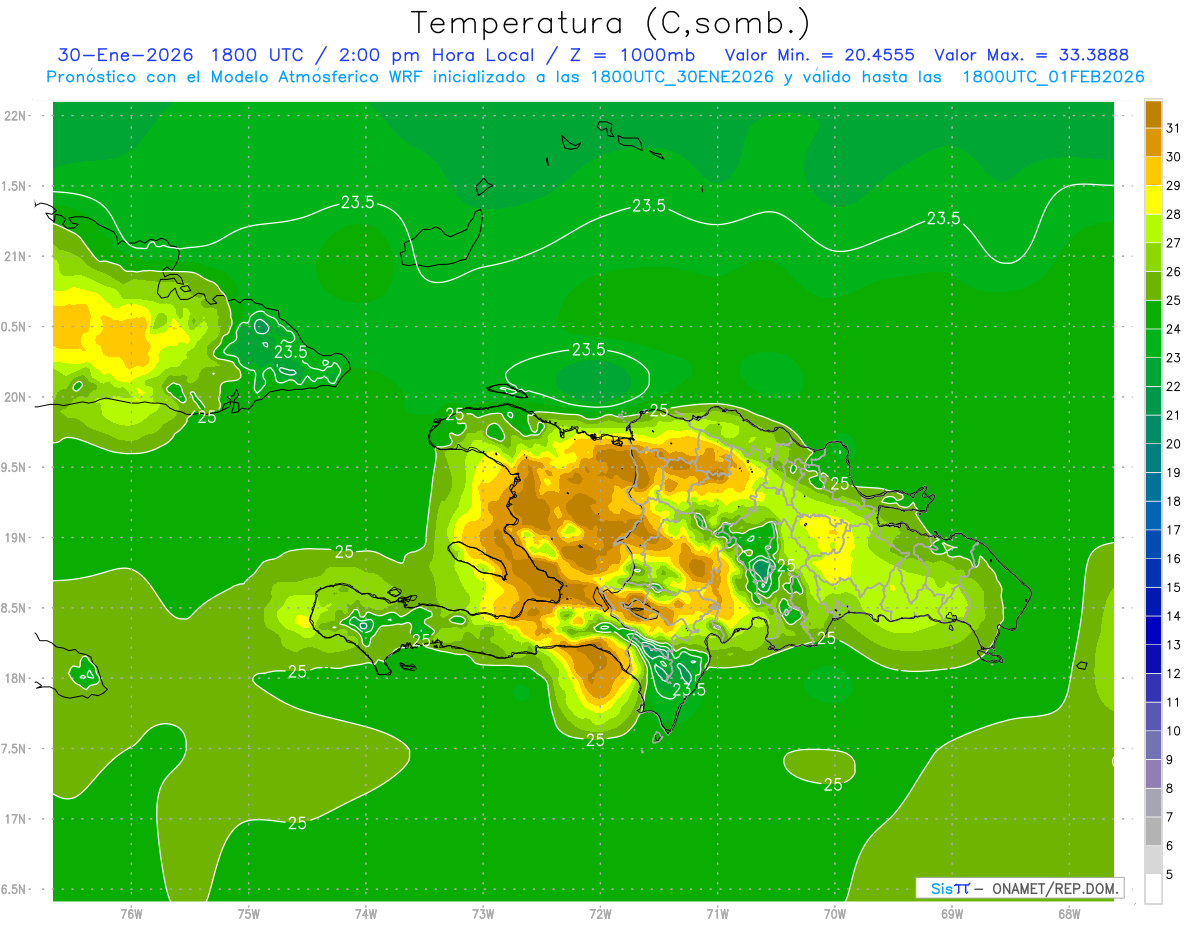Click the "71W" longitude axis label
Screen dimensions: 1200x927
click(x=717, y=914)
